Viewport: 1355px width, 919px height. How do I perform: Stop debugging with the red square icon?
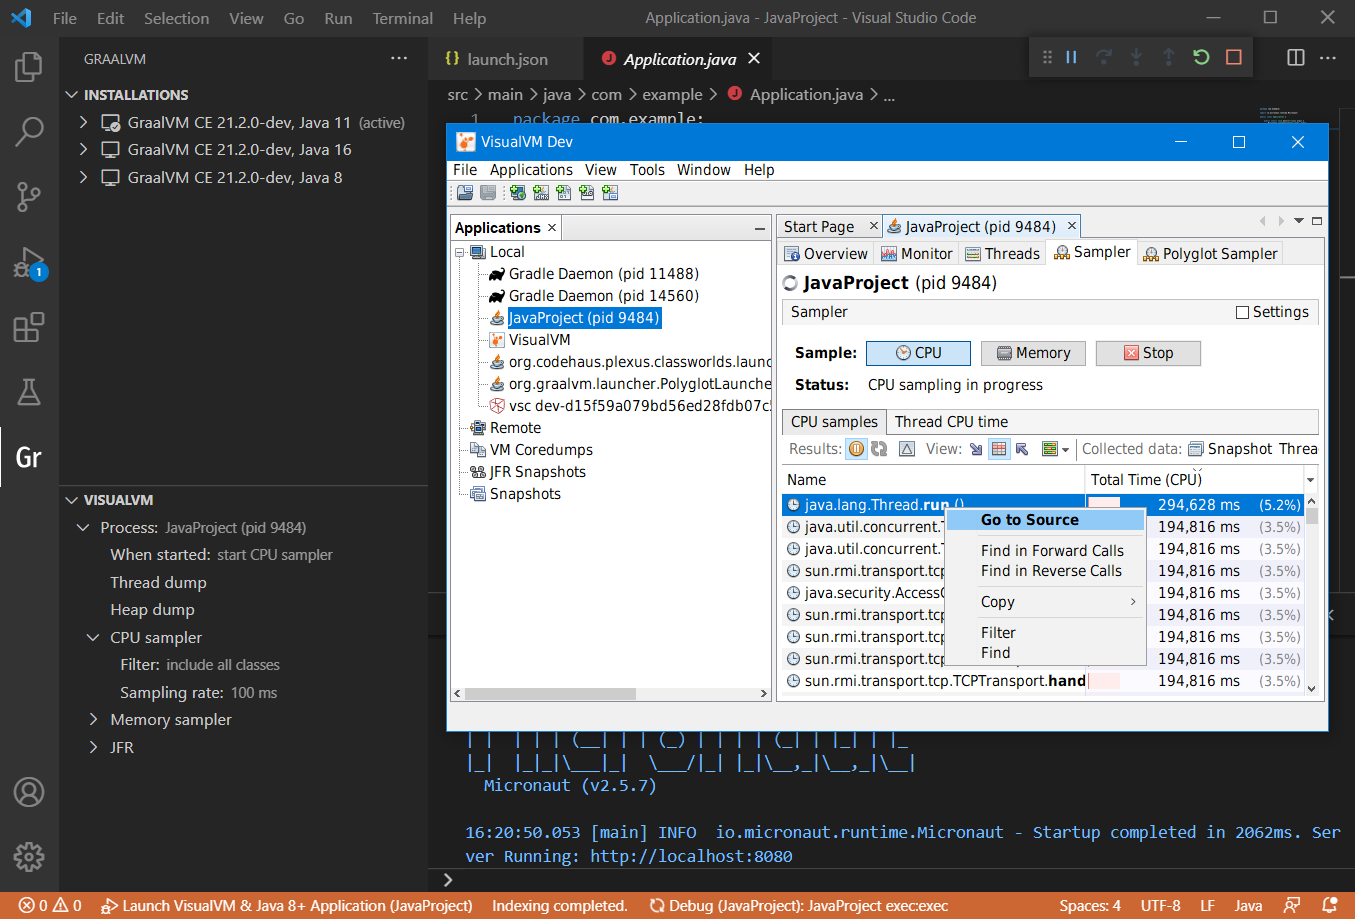(1235, 56)
